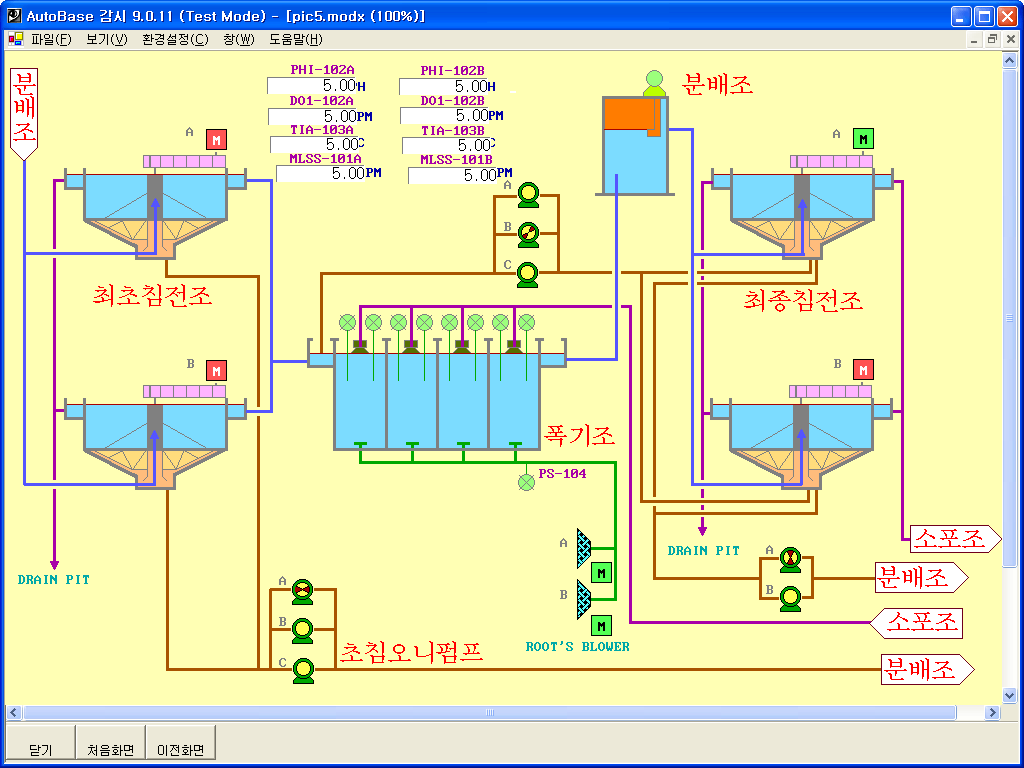This screenshot has width=1024, height=768.
Task: Toggle red motor B of the lower-right settling tank
Action: (863, 370)
